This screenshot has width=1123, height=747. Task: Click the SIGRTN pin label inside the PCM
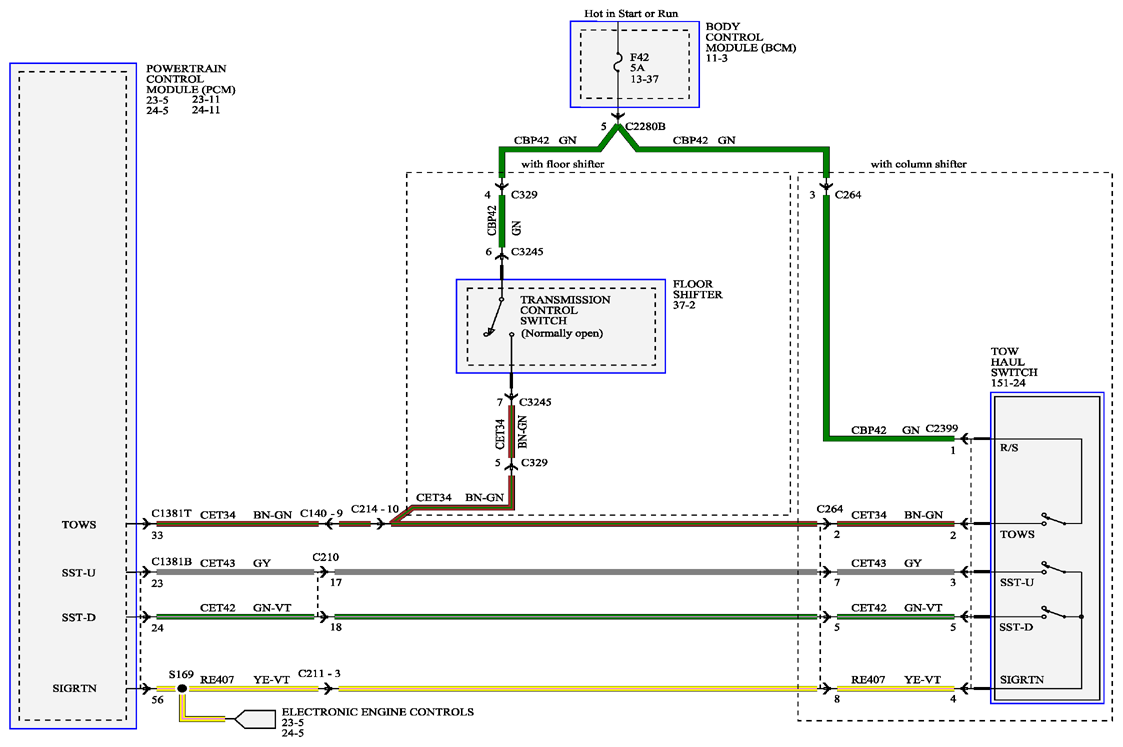[x=74, y=688]
